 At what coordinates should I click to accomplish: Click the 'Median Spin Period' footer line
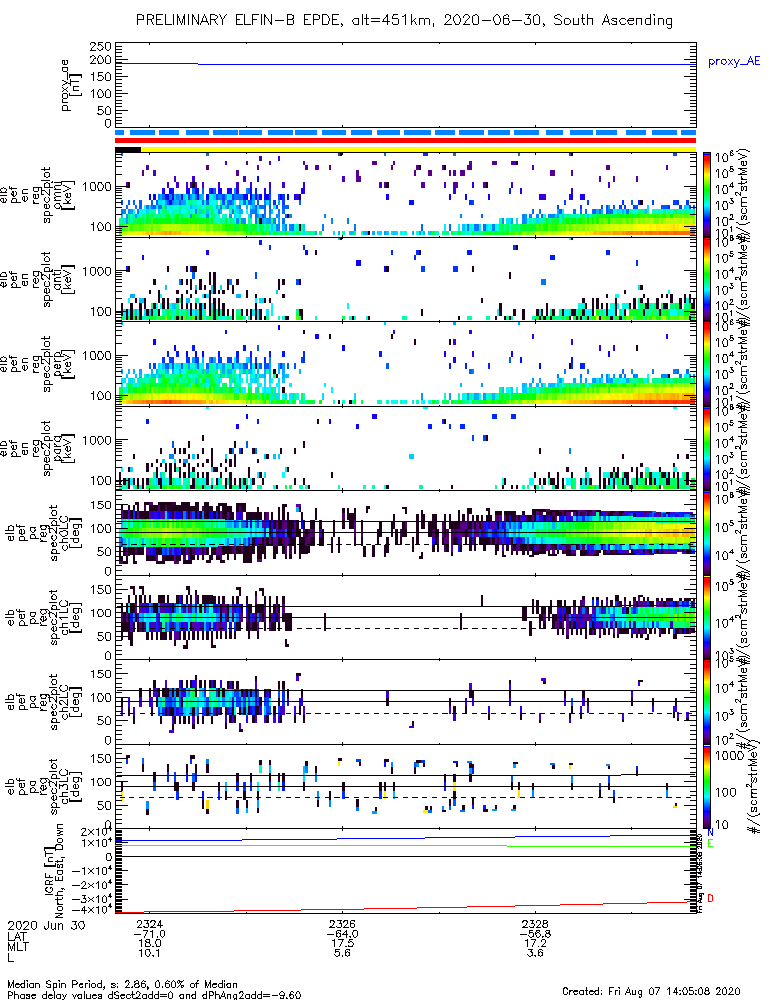coord(122,984)
